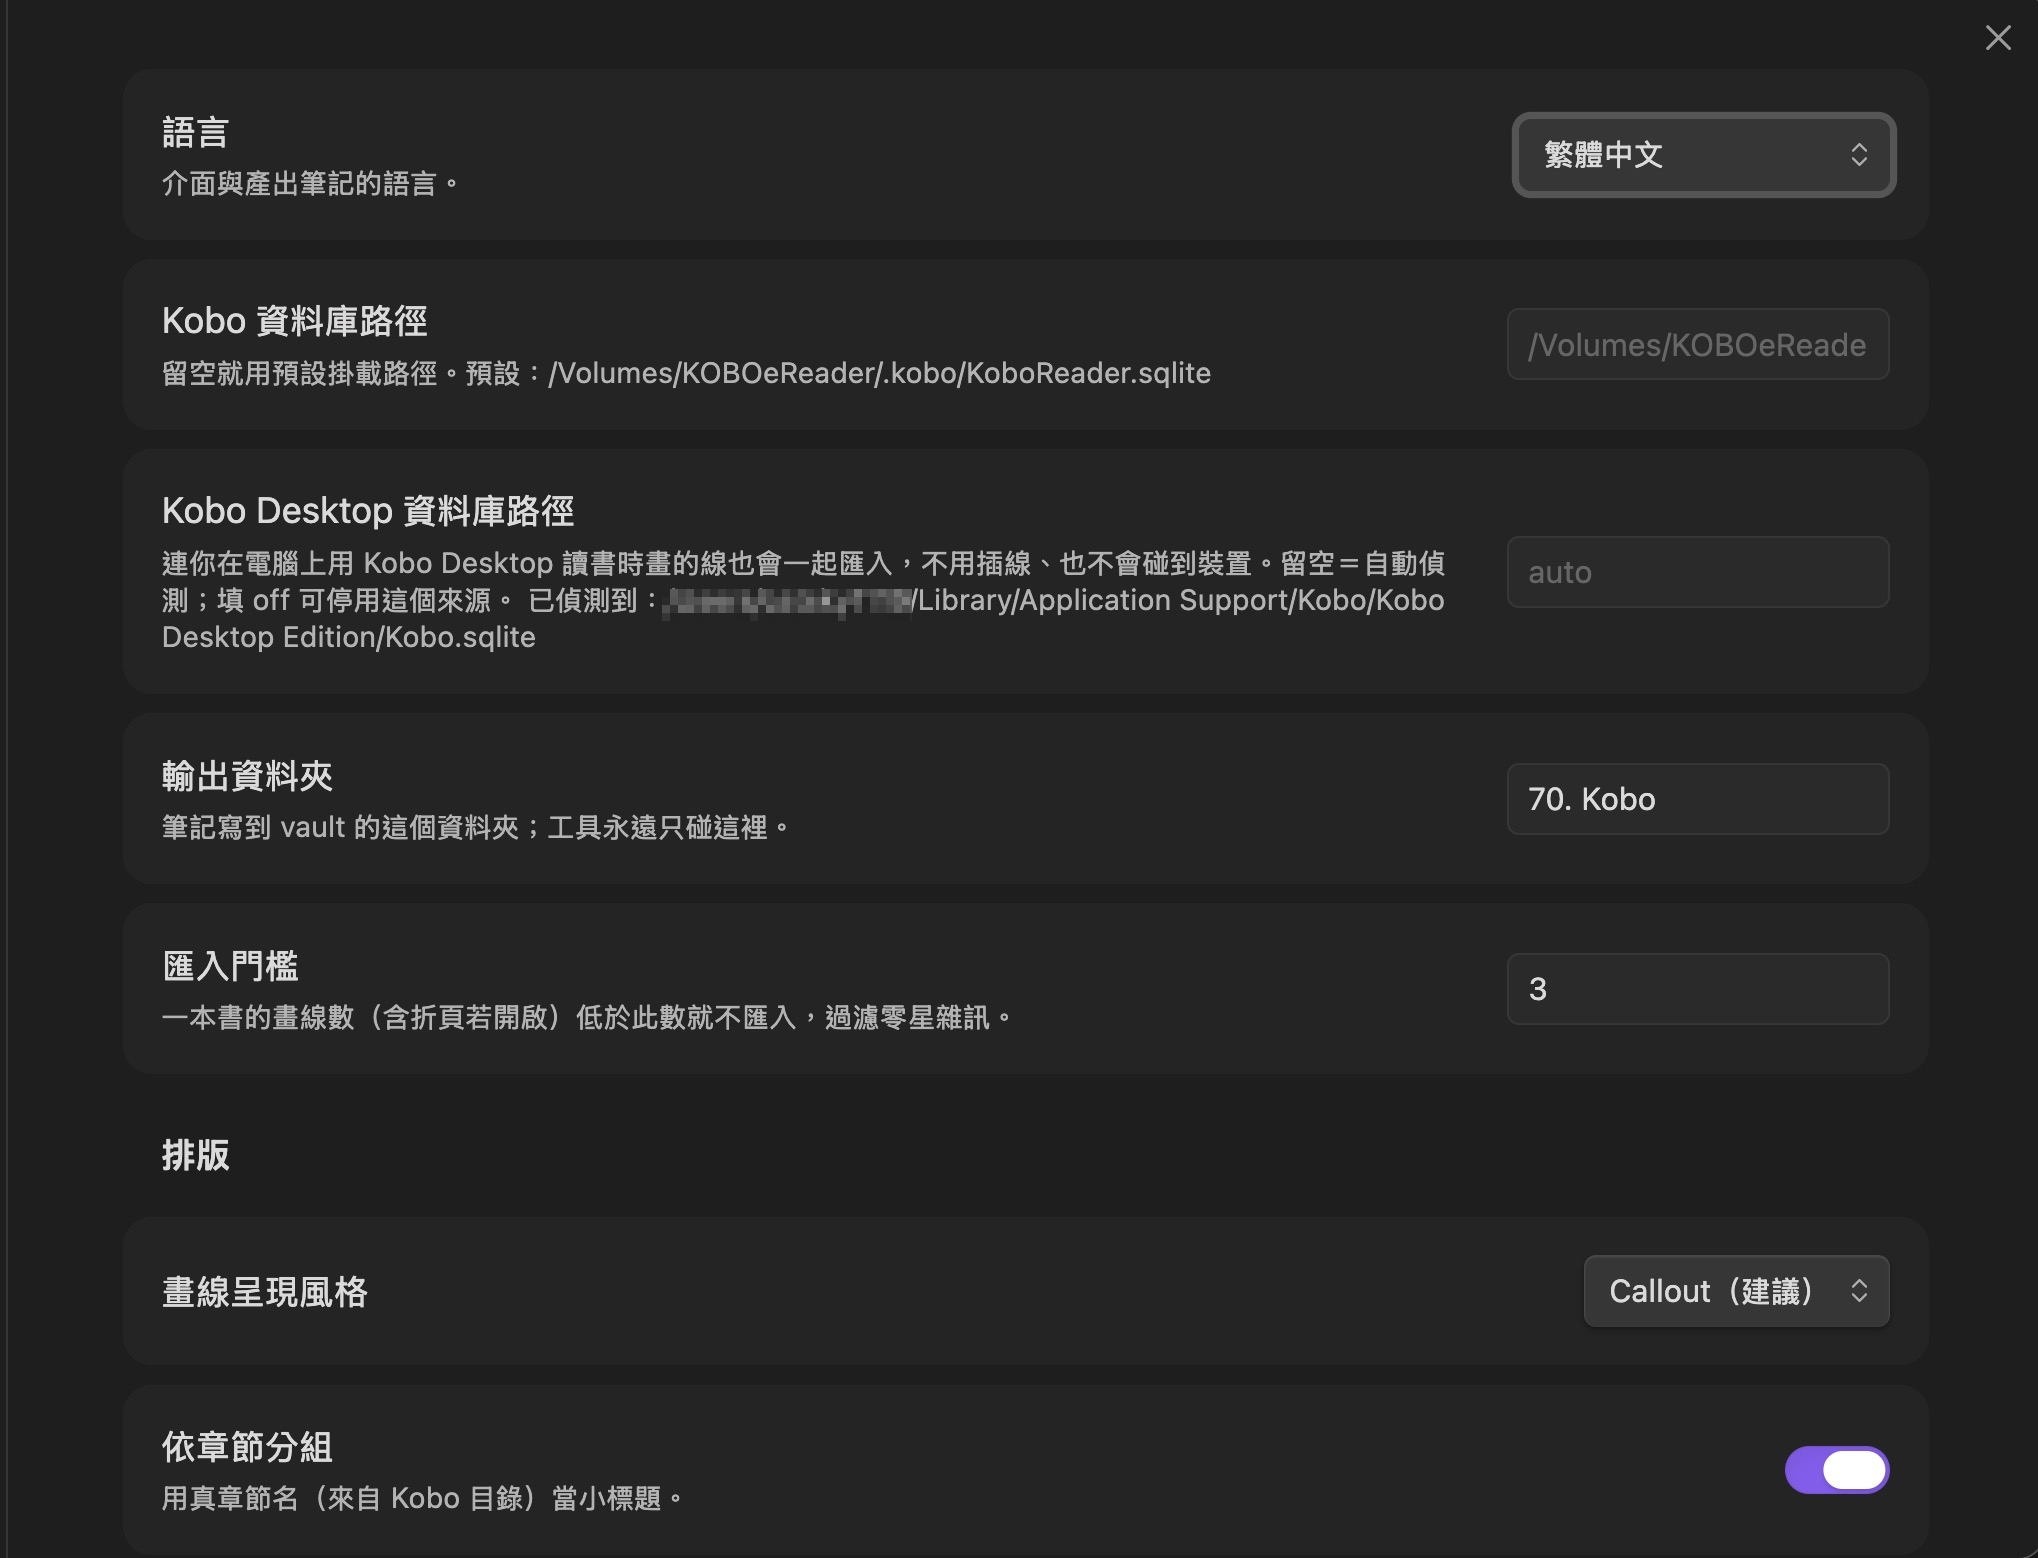Image resolution: width=2038 pixels, height=1558 pixels.
Task: Focus the Kobo Desktop path field showing auto
Action: pos(1697,572)
